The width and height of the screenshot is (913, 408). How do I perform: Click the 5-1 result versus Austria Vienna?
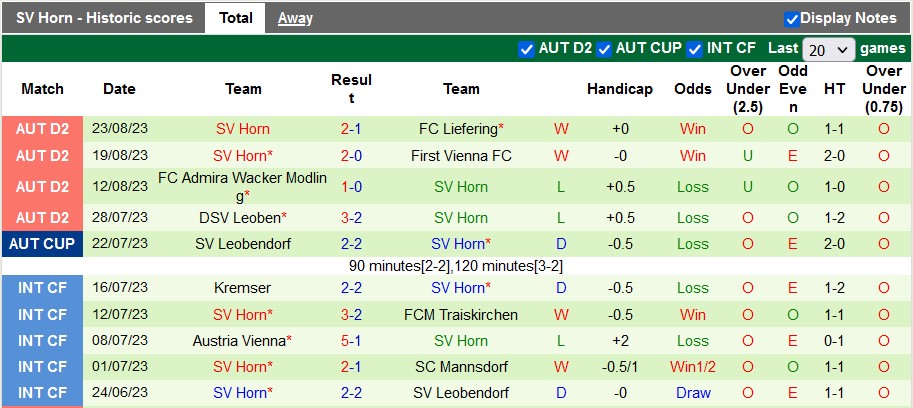351,341
